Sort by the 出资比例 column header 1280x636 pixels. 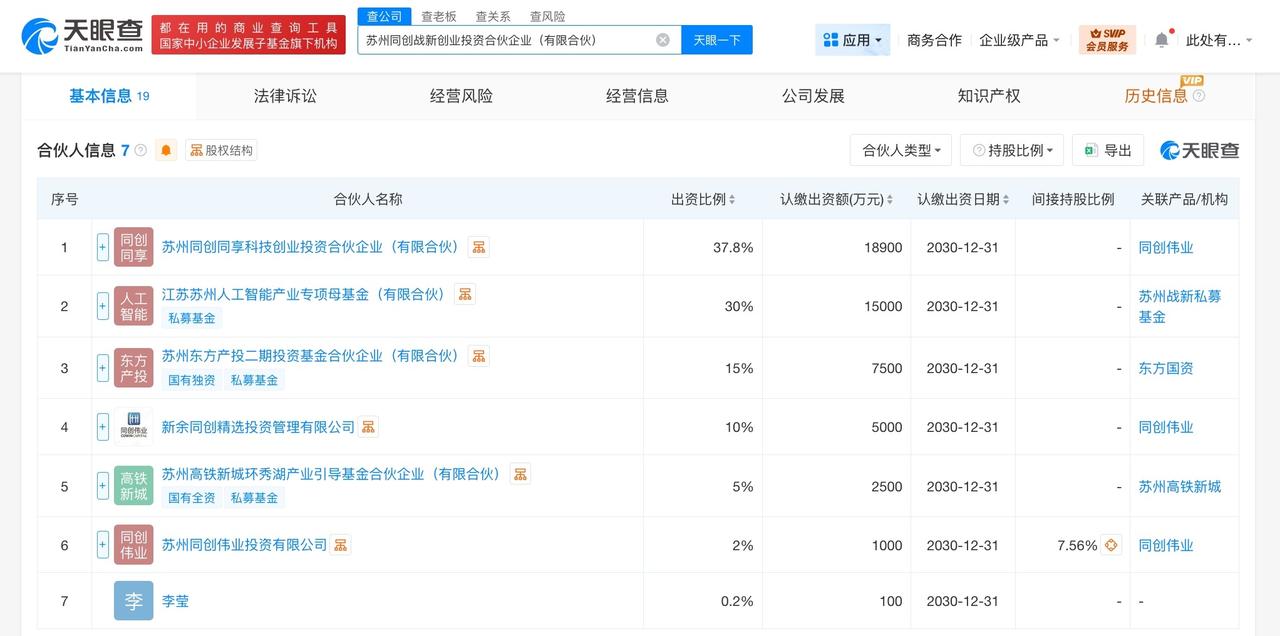click(x=703, y=199)
